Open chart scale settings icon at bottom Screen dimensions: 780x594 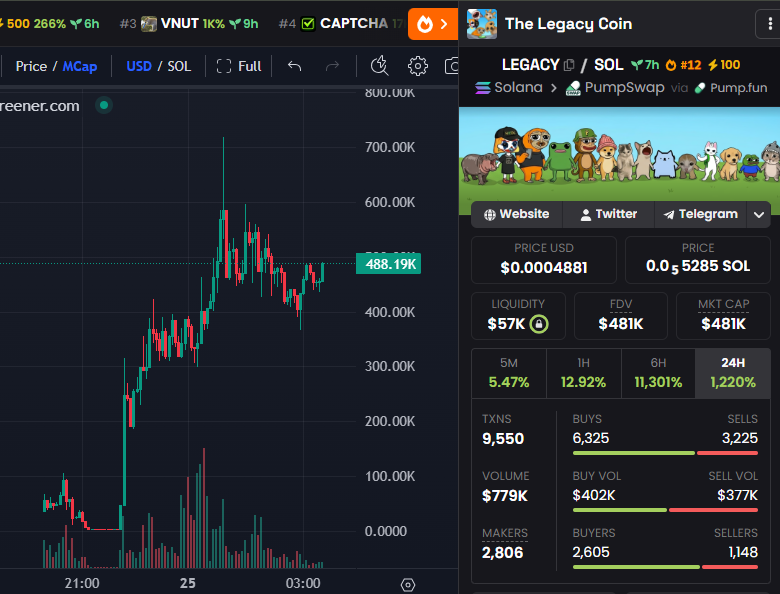[407, 585]
